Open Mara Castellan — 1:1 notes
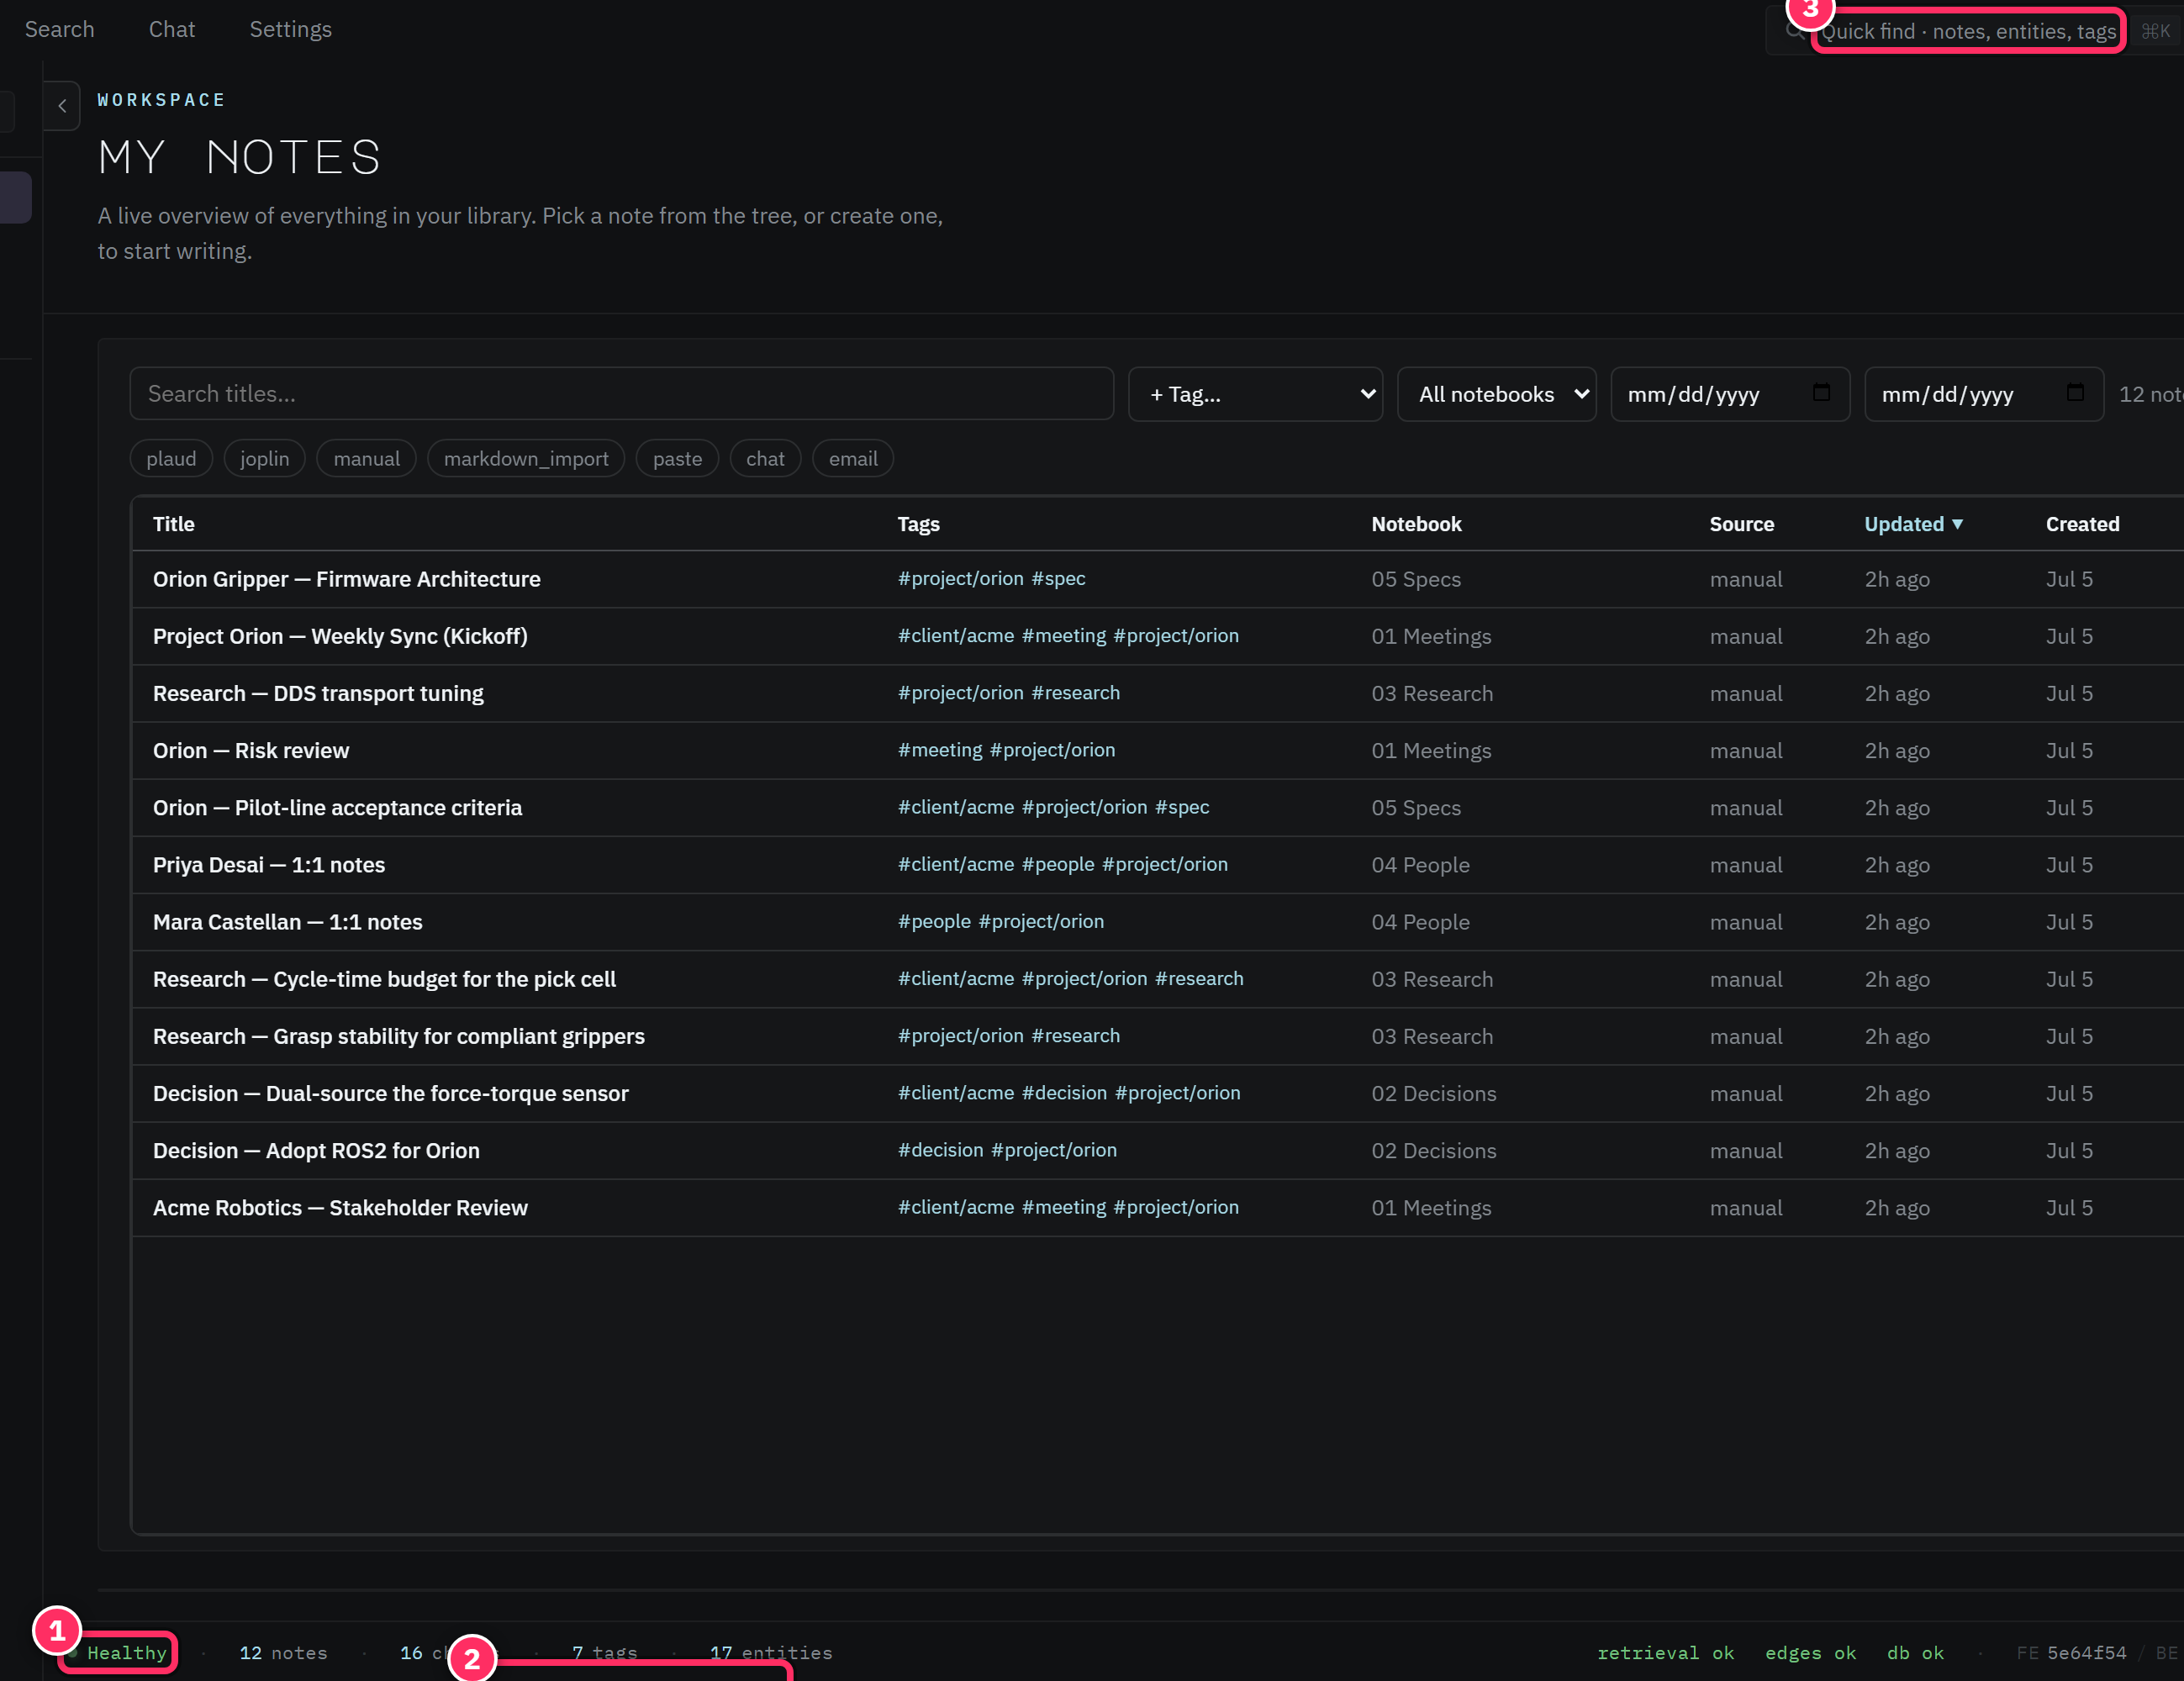2184x1681 pixels. pyautogui.click(x=287, y=921)
